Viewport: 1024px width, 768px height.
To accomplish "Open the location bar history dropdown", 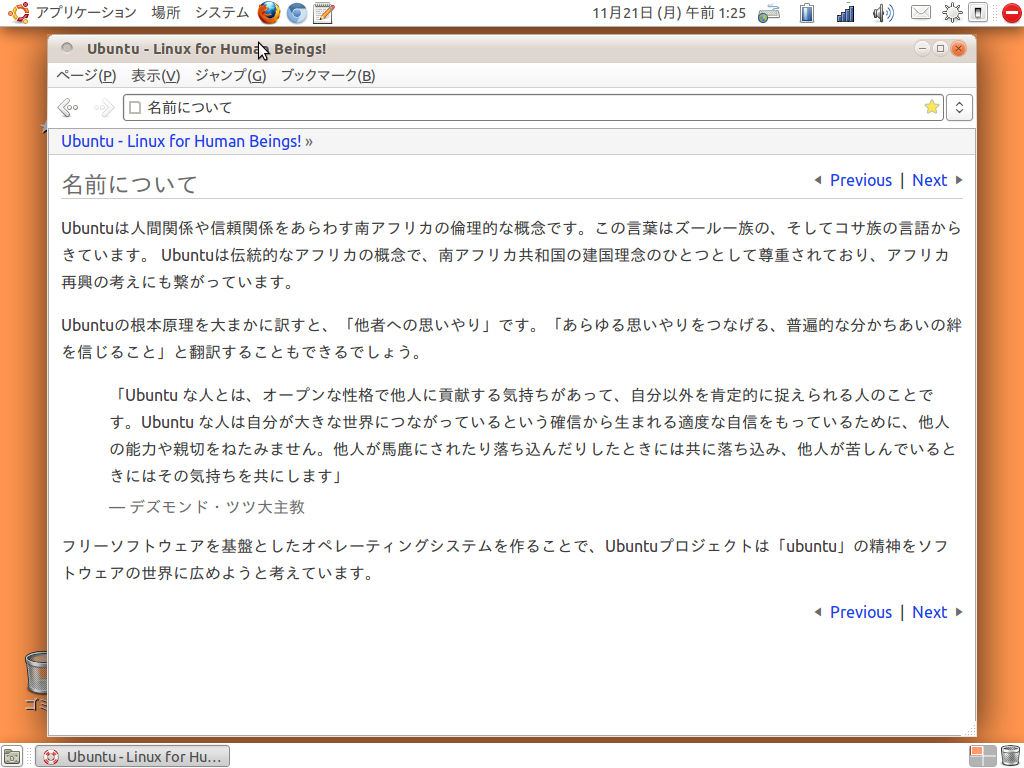I will coord(959,107).
